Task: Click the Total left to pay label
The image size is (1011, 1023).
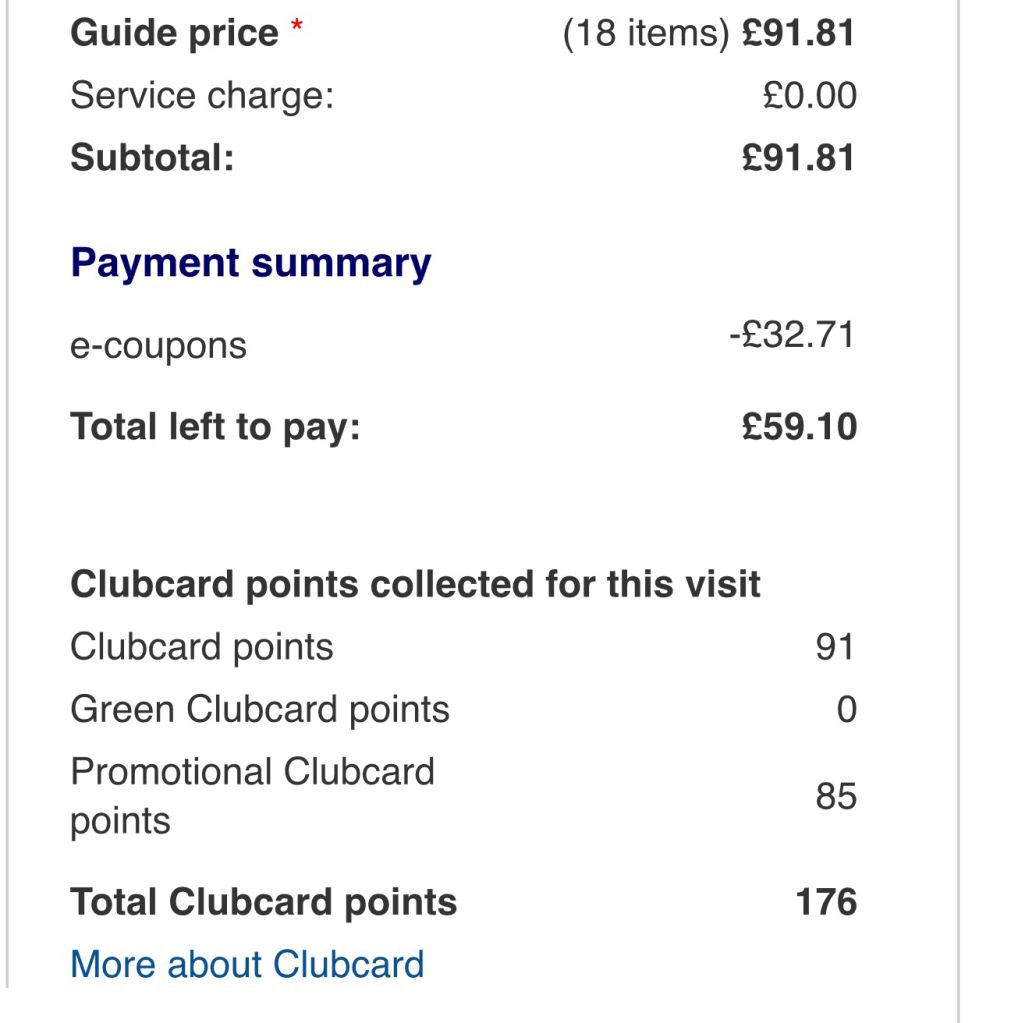Action: coord(215,428)
